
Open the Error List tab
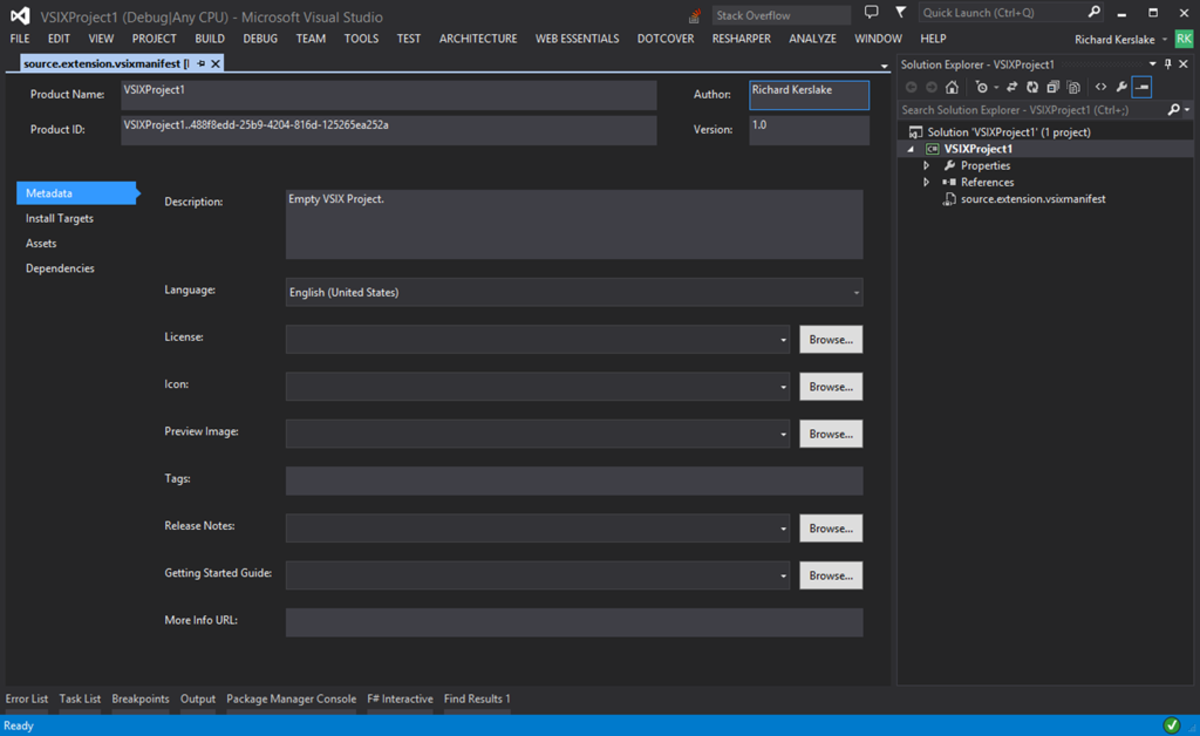tap(27, 699)
